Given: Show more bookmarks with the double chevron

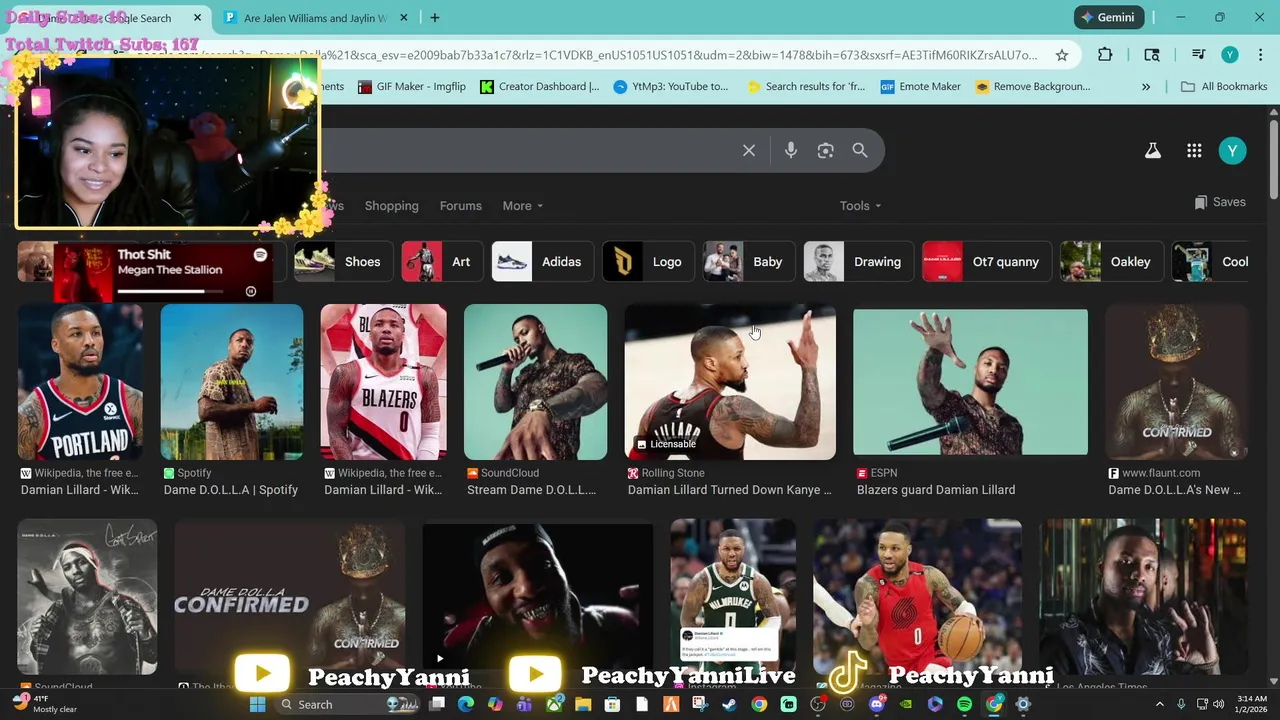Looking at the screenshot, I should [1146, 87].
